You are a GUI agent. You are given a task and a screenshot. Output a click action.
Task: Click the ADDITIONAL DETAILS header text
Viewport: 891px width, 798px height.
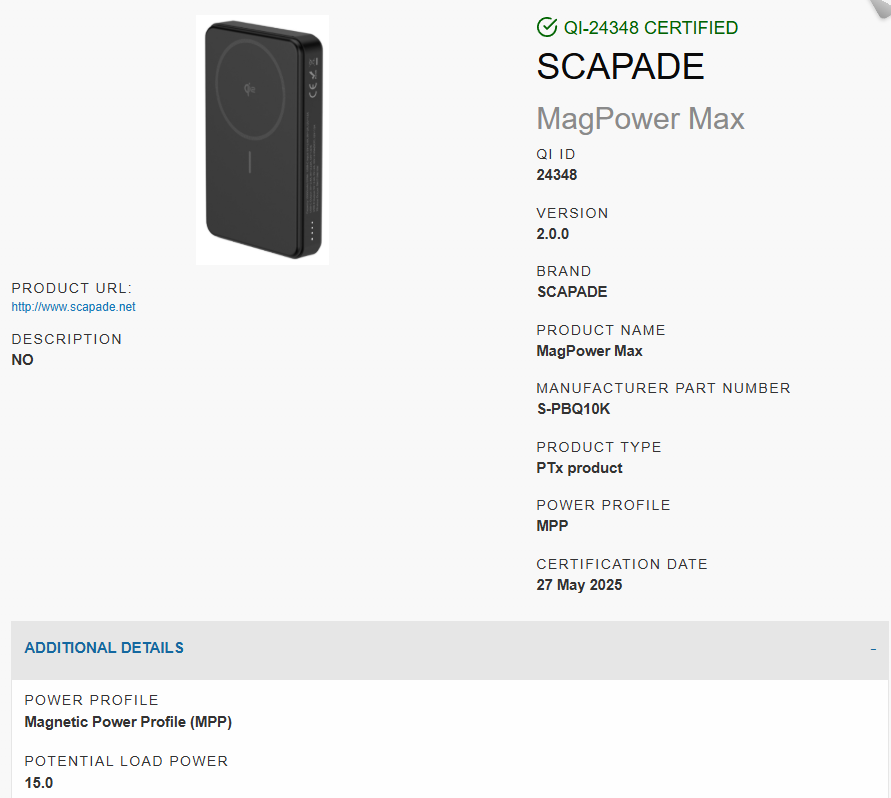click(104, 649)
